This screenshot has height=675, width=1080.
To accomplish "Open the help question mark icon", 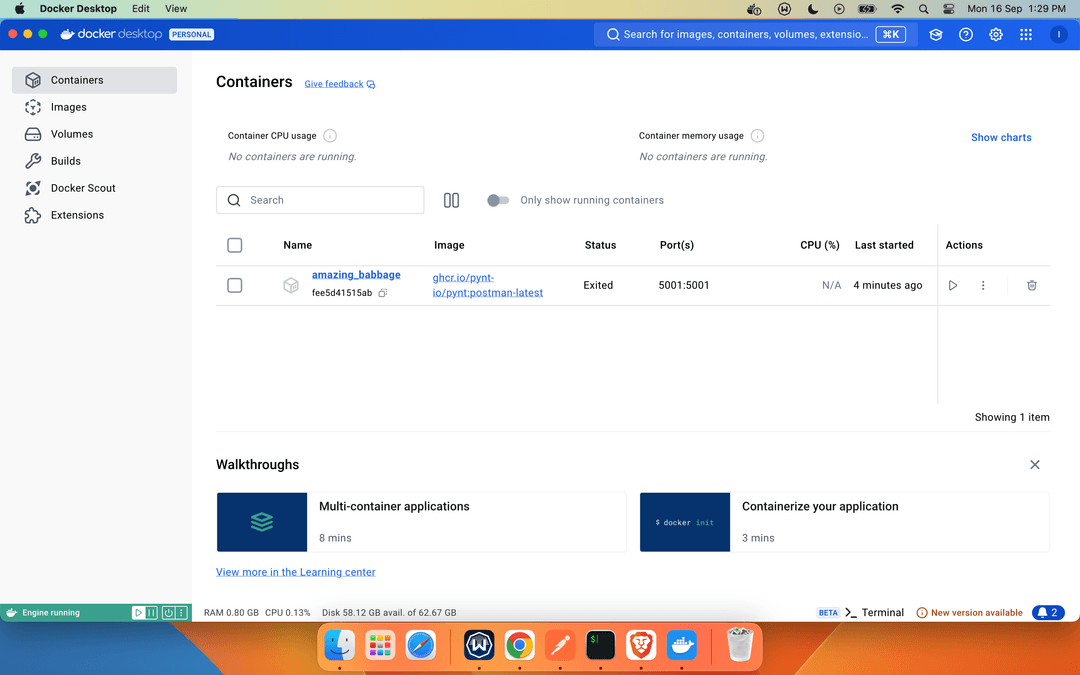I will point(965,34).
